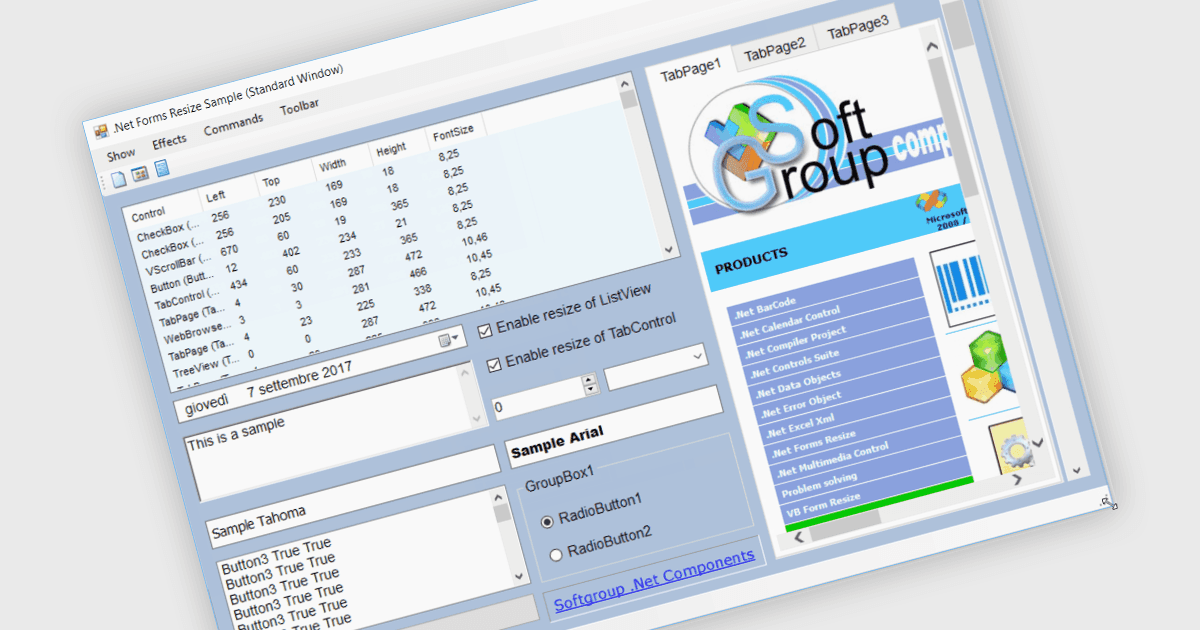
Task: Click the gear product image
Action: 1012,448
